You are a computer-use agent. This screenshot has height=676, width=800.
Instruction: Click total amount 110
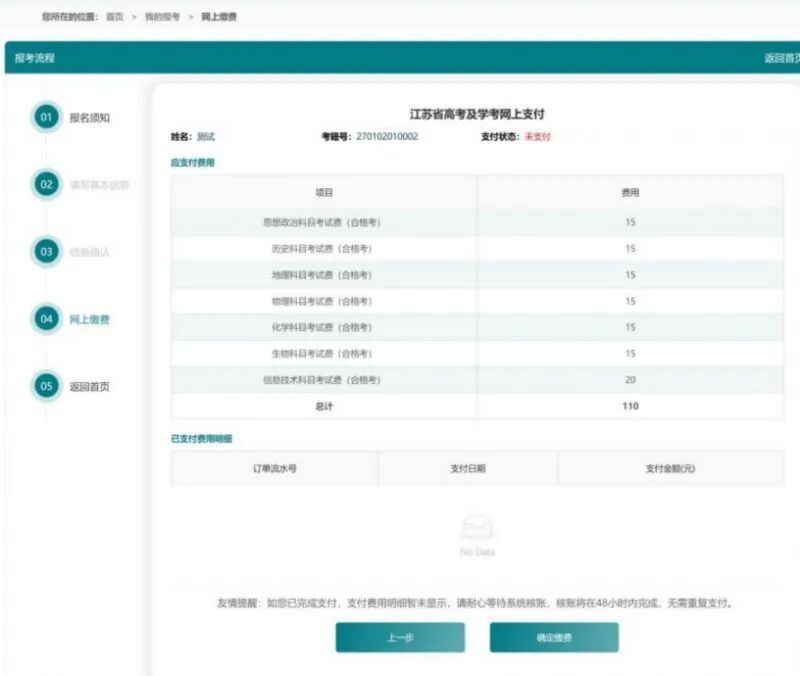[x=630, y=406]
